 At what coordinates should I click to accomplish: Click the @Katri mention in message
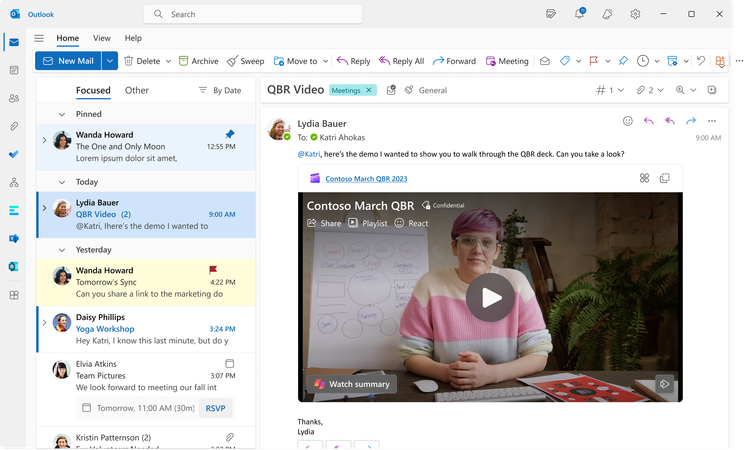(x=309, y=154)
